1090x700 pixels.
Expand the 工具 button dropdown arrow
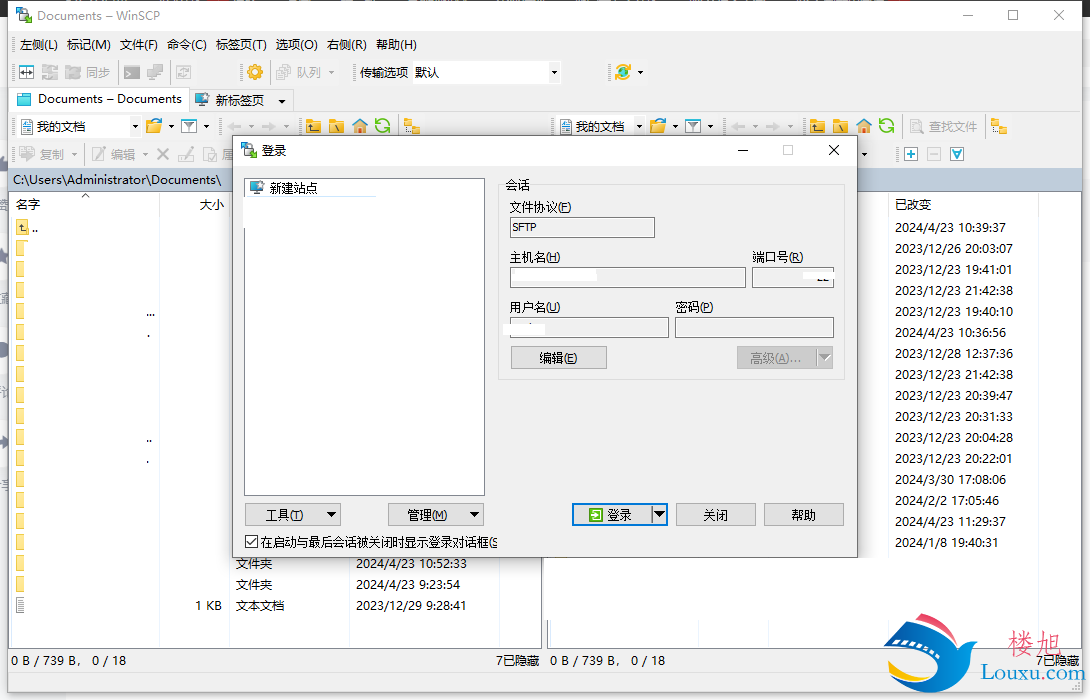[332, 515]
